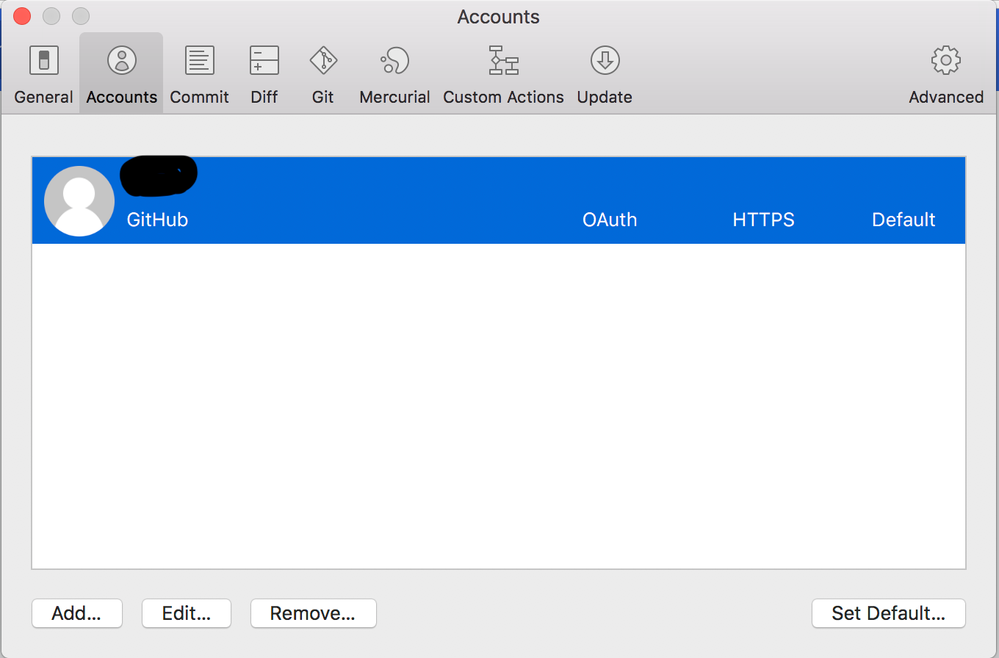Open Custom Actions preferences icon
Viewport: 999px width, 658px height.
503,61
